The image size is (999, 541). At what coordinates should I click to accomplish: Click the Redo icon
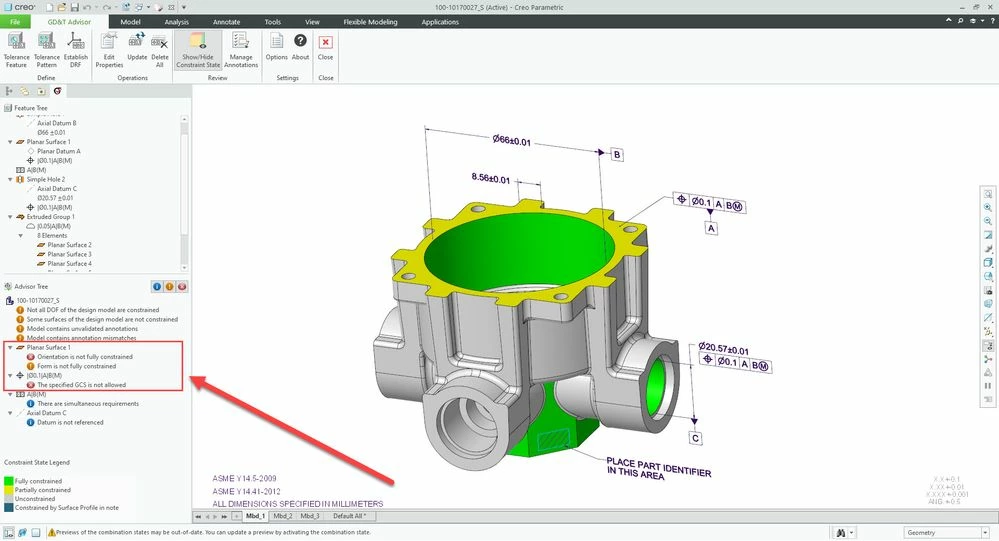(106, 7)
